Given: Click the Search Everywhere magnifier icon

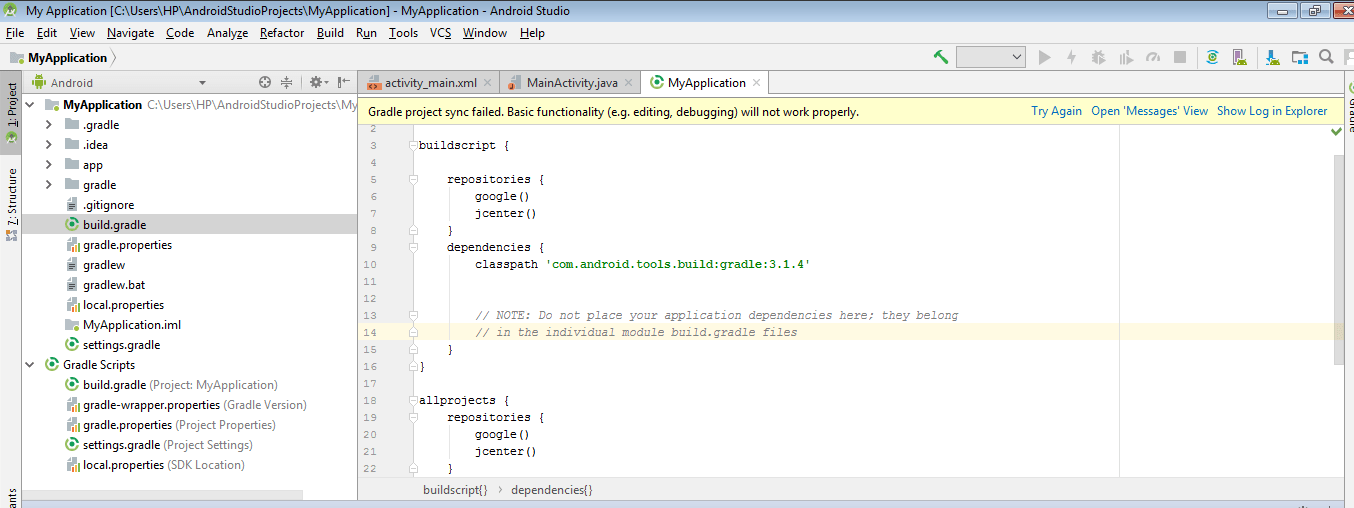Looking at the screenshot, I should pos(1326,57).
